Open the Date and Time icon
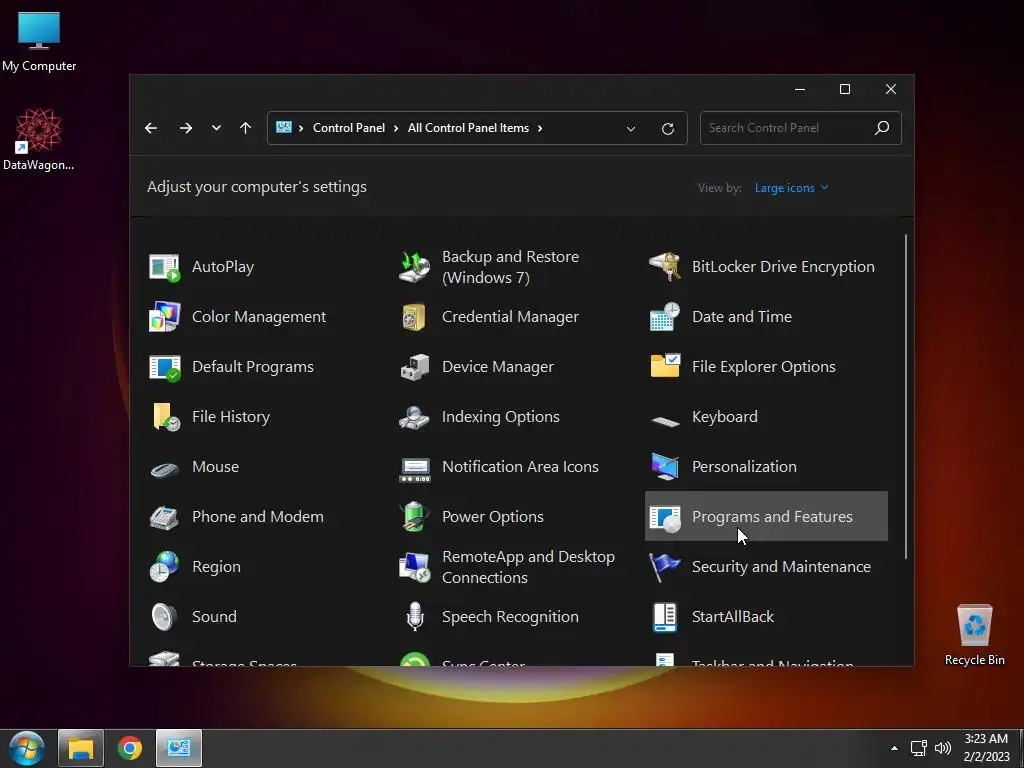Viewport: 1024px width, 768px height. pos(665,317)
